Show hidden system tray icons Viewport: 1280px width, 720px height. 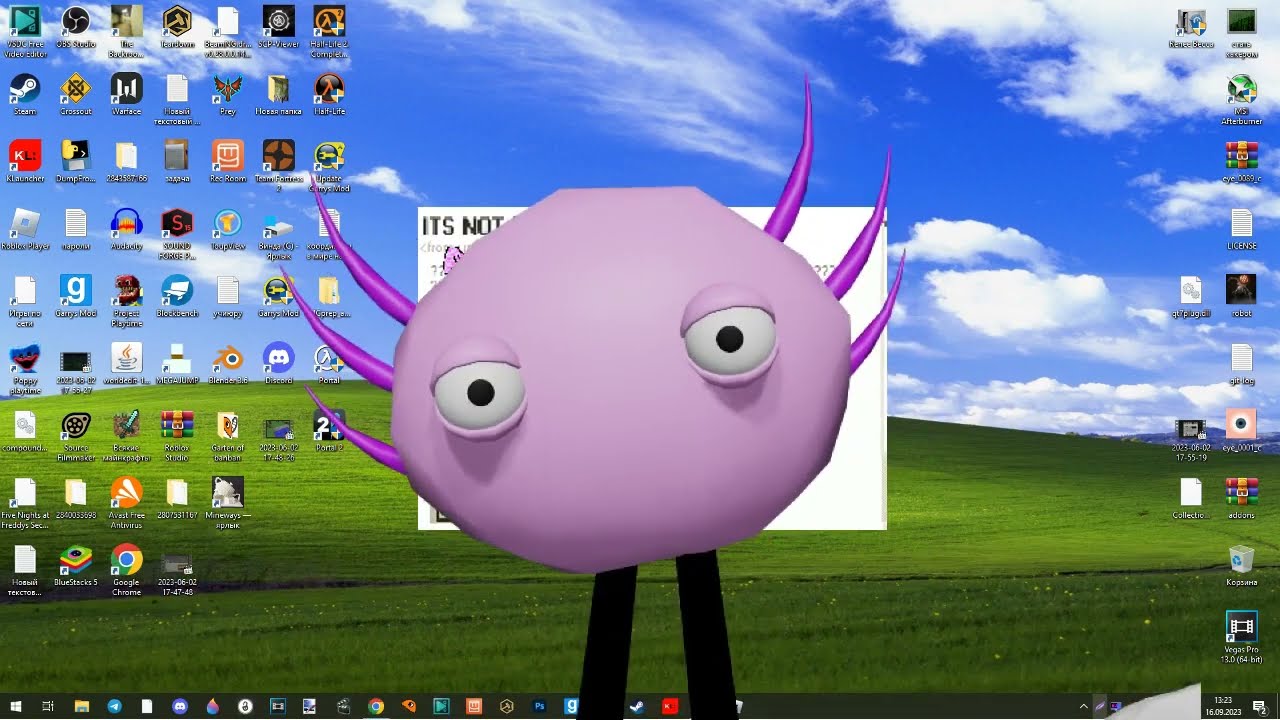coord(1083,706)
